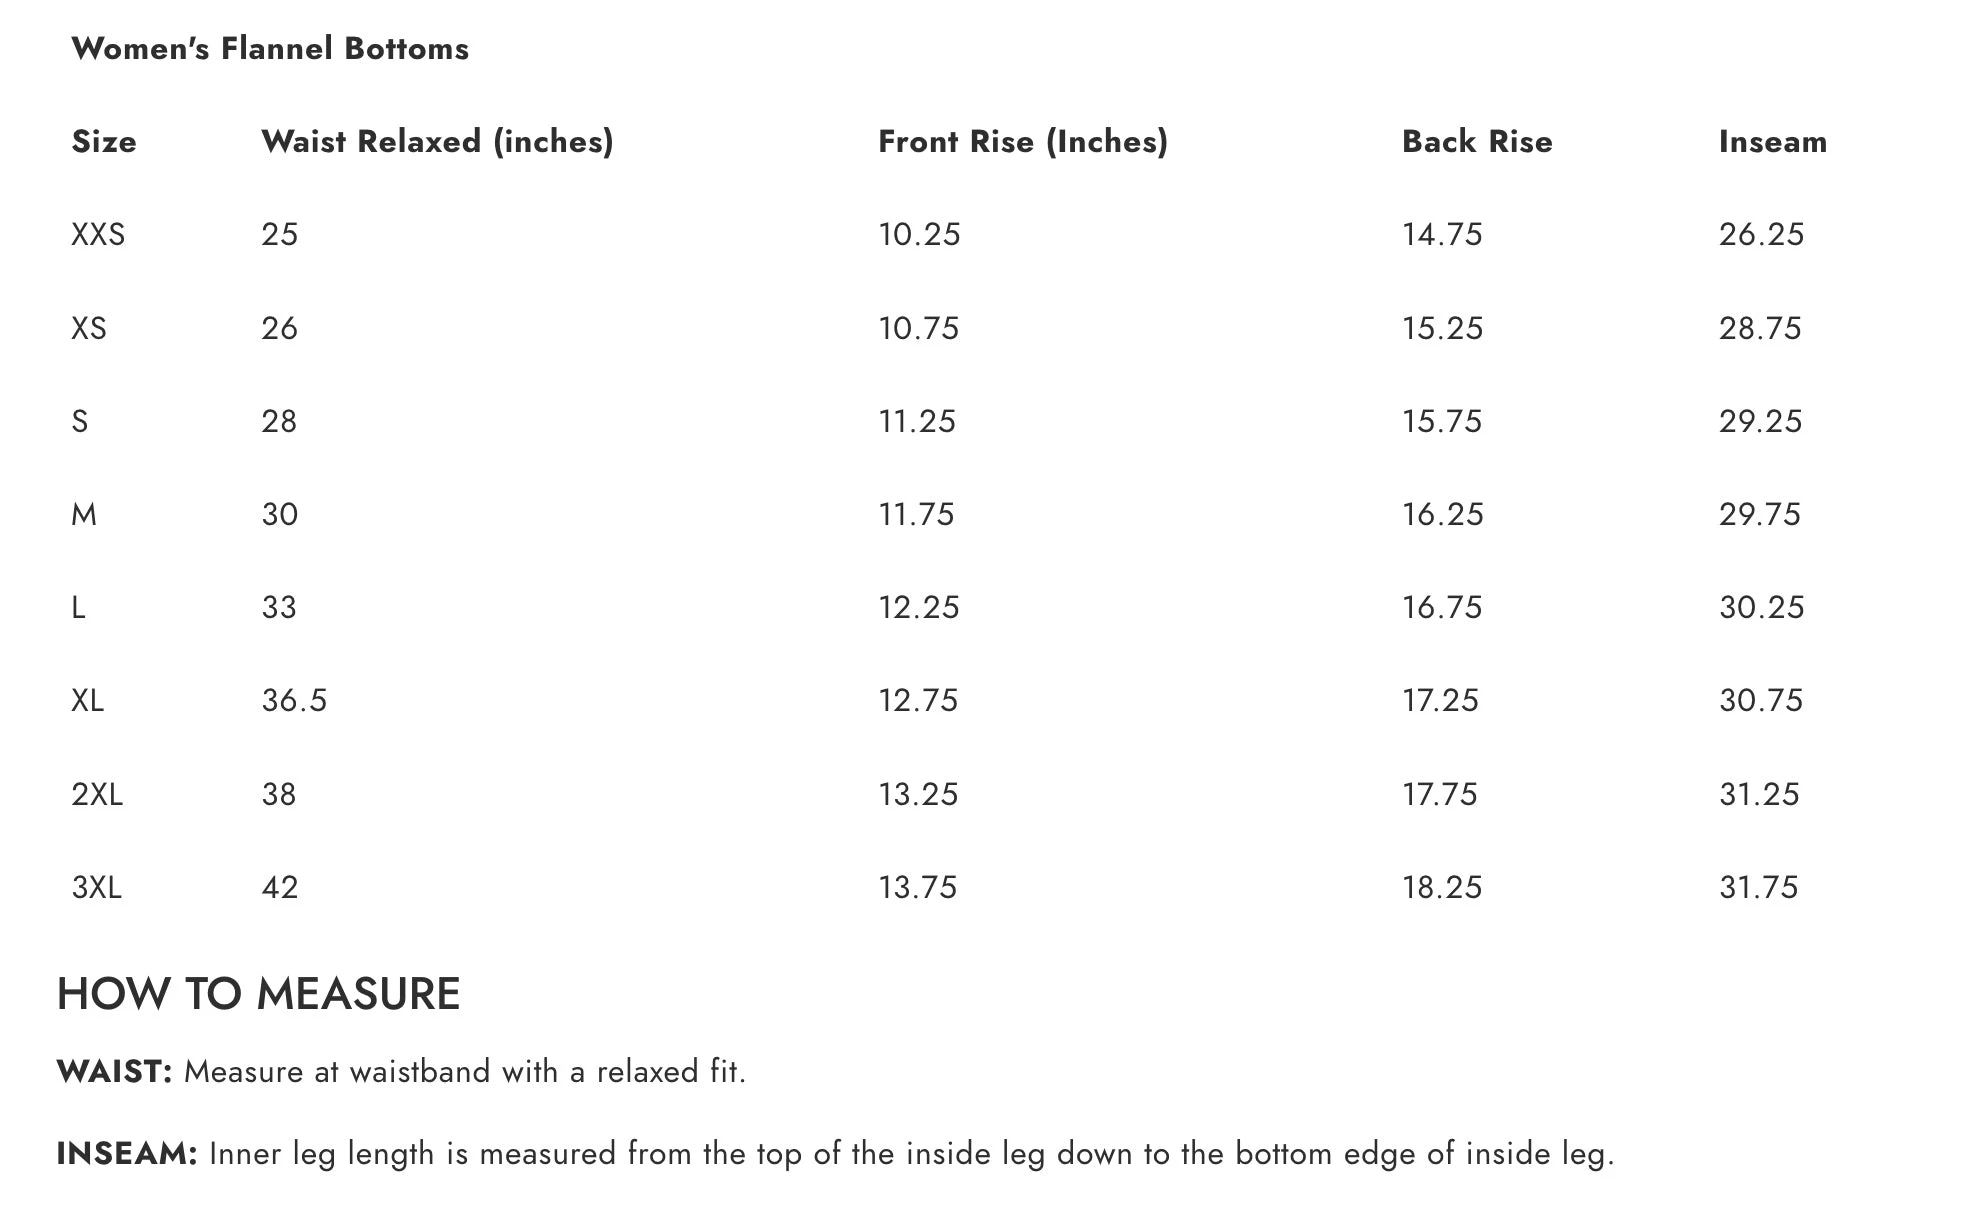The width and height of the screenshot is (1982, 1229).
Task: Select front rise value 12.25
Action: 918,608
